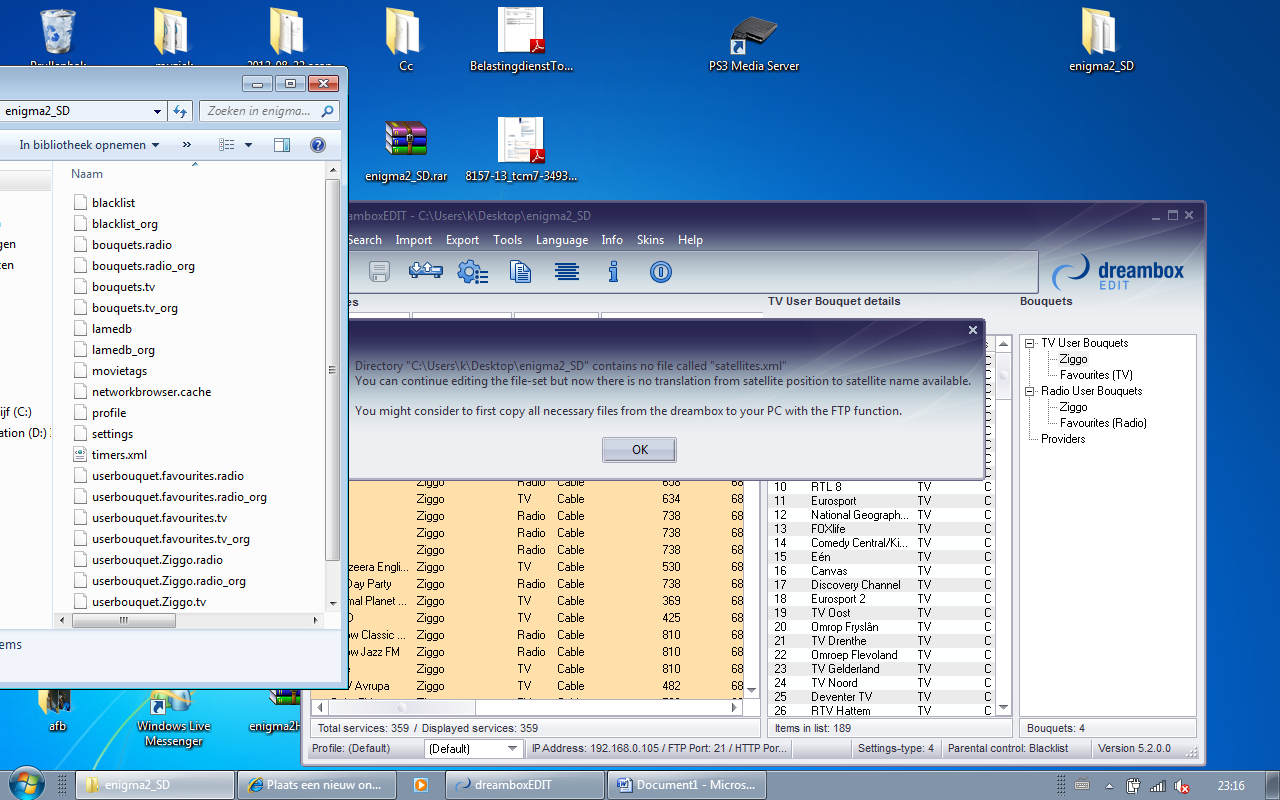Click the 'Zoeken in enigma...' search field
1280x800 pixels.
tap(270, 111)
